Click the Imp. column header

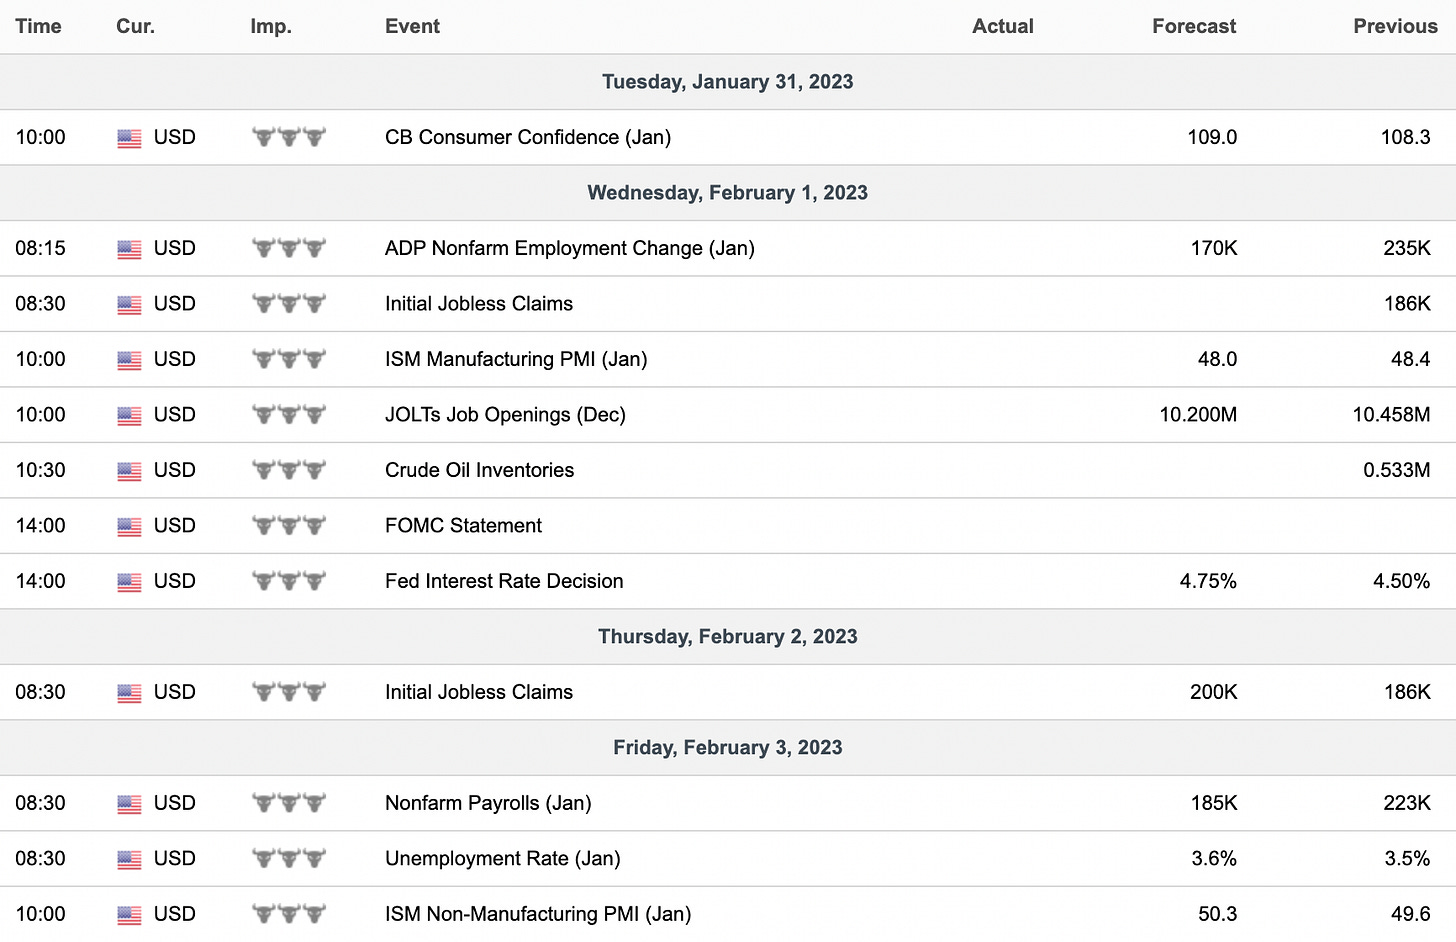(x=271, y=27)
